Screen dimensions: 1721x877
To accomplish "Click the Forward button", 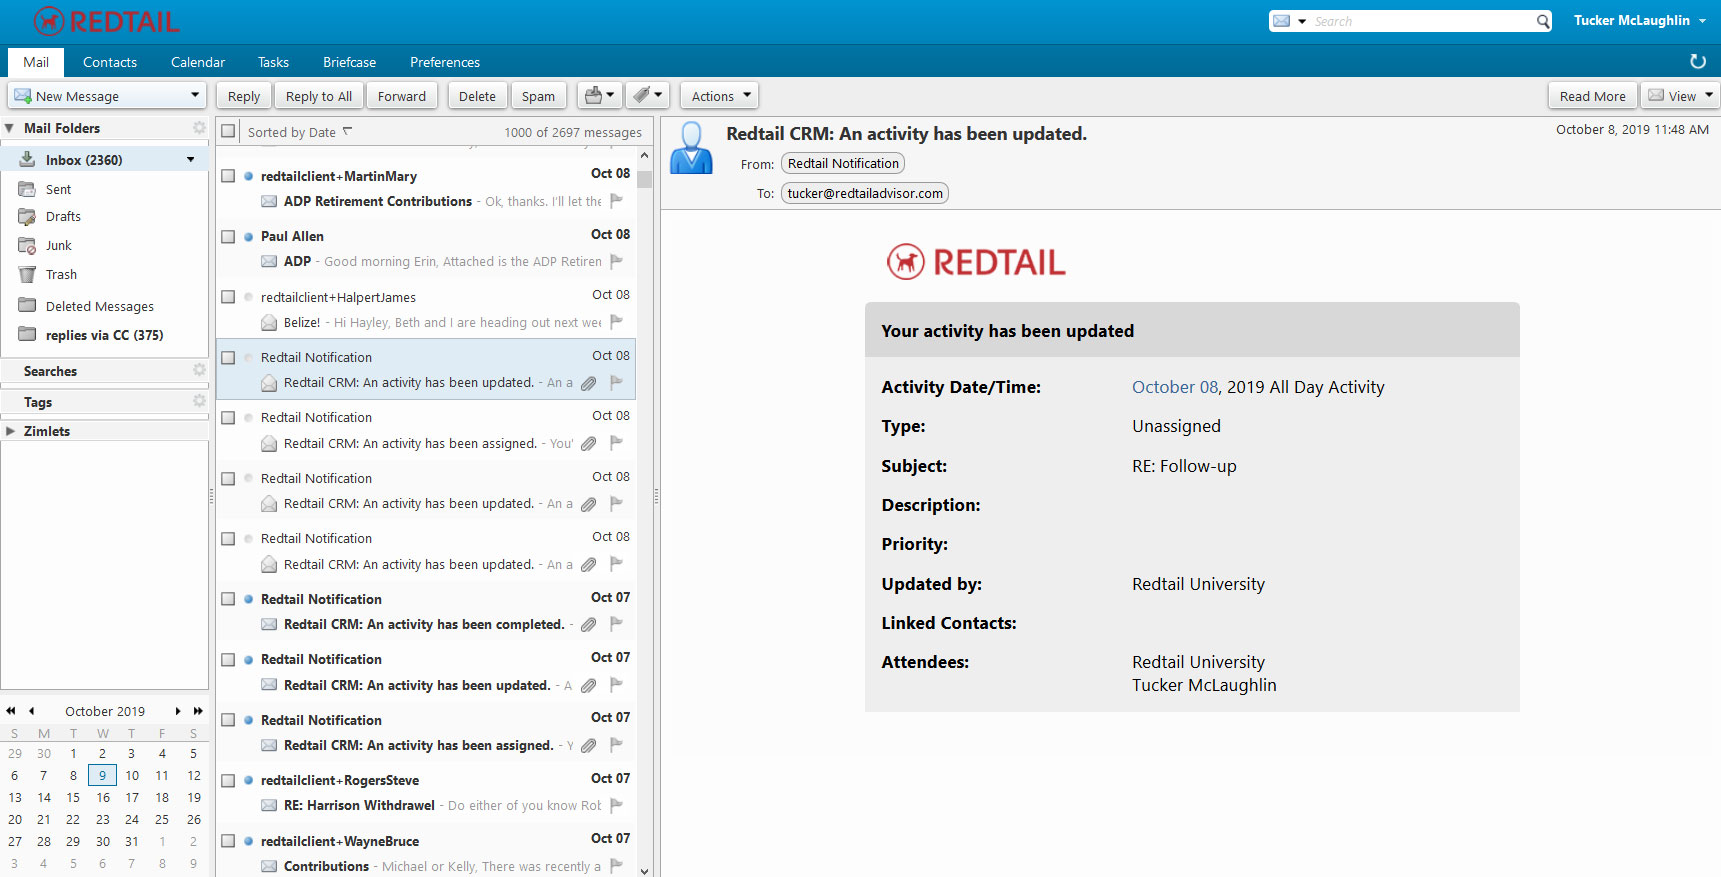I will click(x=402, y=96).
